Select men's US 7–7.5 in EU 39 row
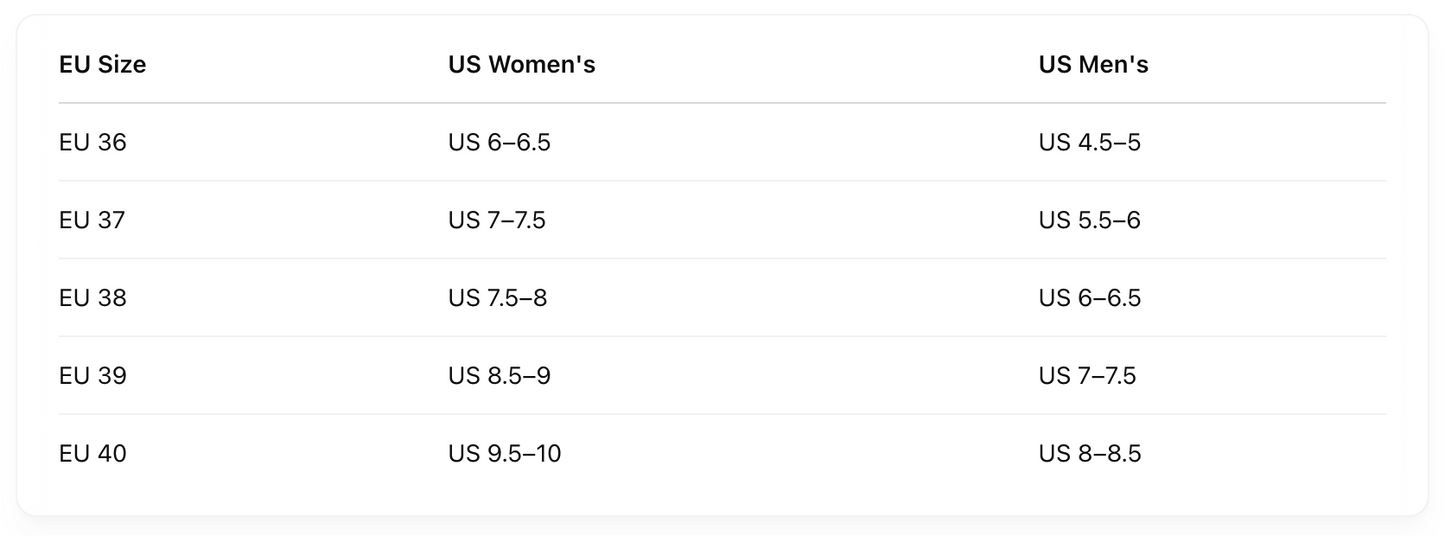Viewport: 1445px width, 536px height. [1087, 376]
